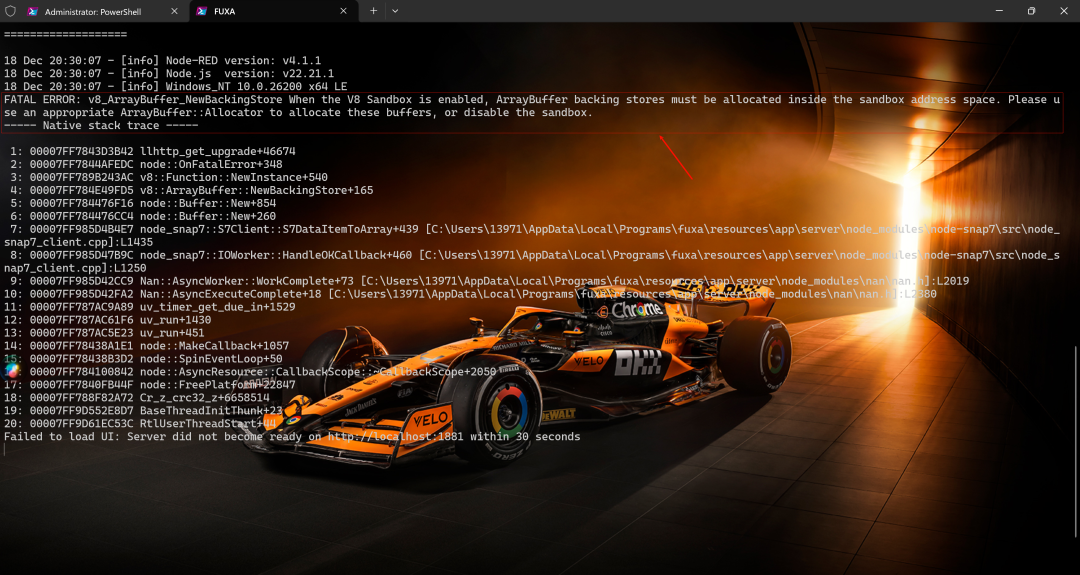
Task: Click stack line uv_run+1430
Action: click(x=107, y=320)
